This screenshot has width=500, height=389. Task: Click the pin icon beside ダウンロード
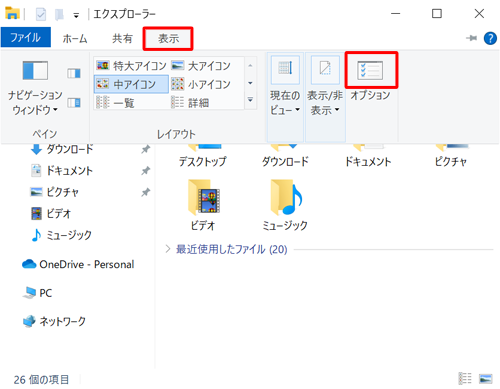pyautogui.click(x=145, y=149)
